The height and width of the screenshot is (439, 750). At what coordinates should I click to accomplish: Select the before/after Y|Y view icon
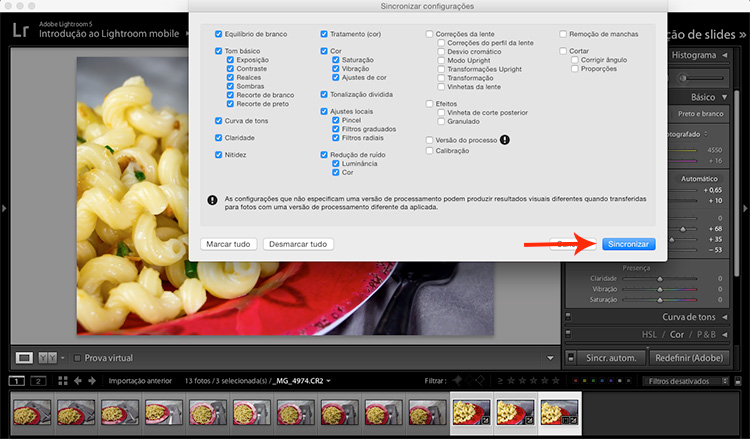pyautogui.click(x=47, y=357)
